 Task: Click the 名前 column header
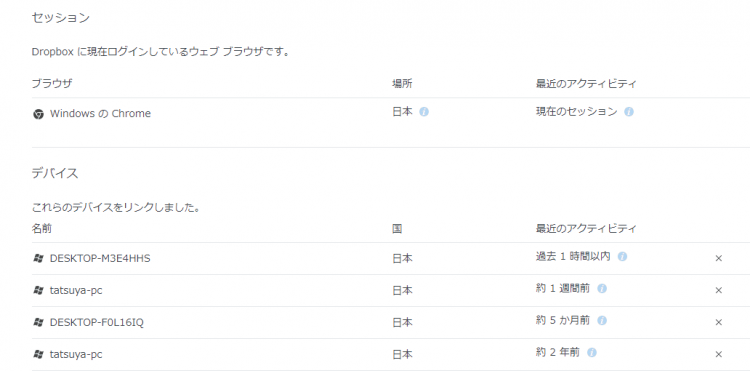pos(42,229)
